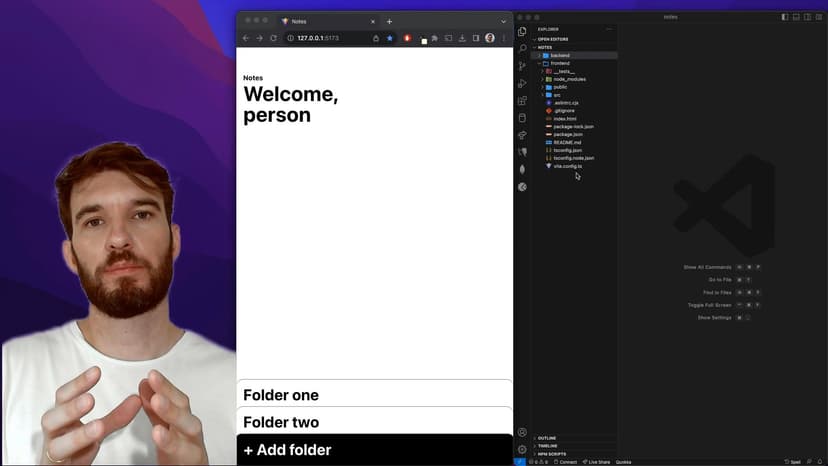Click Live Share in the status bar
The image size is (828, 466).
[597, 462]
